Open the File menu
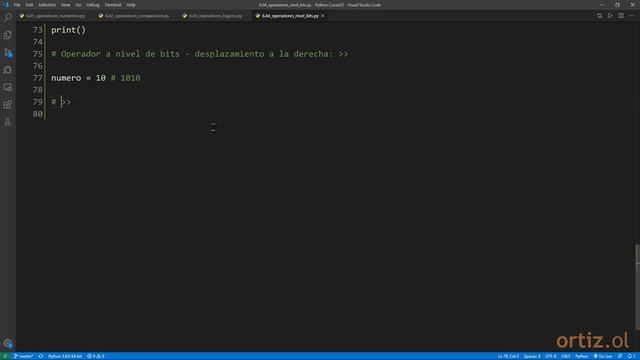This screenshot has height=360, width=640. [17, 5]
